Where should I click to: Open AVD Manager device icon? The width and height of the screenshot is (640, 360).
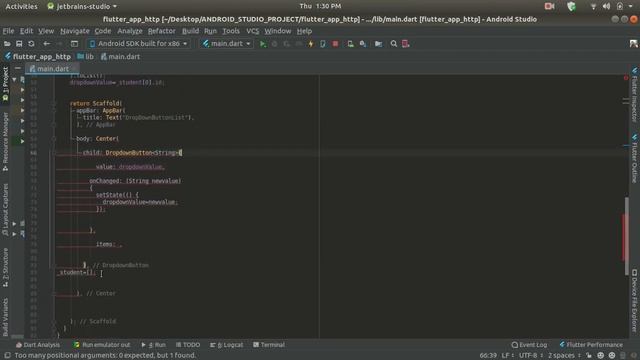350,44
